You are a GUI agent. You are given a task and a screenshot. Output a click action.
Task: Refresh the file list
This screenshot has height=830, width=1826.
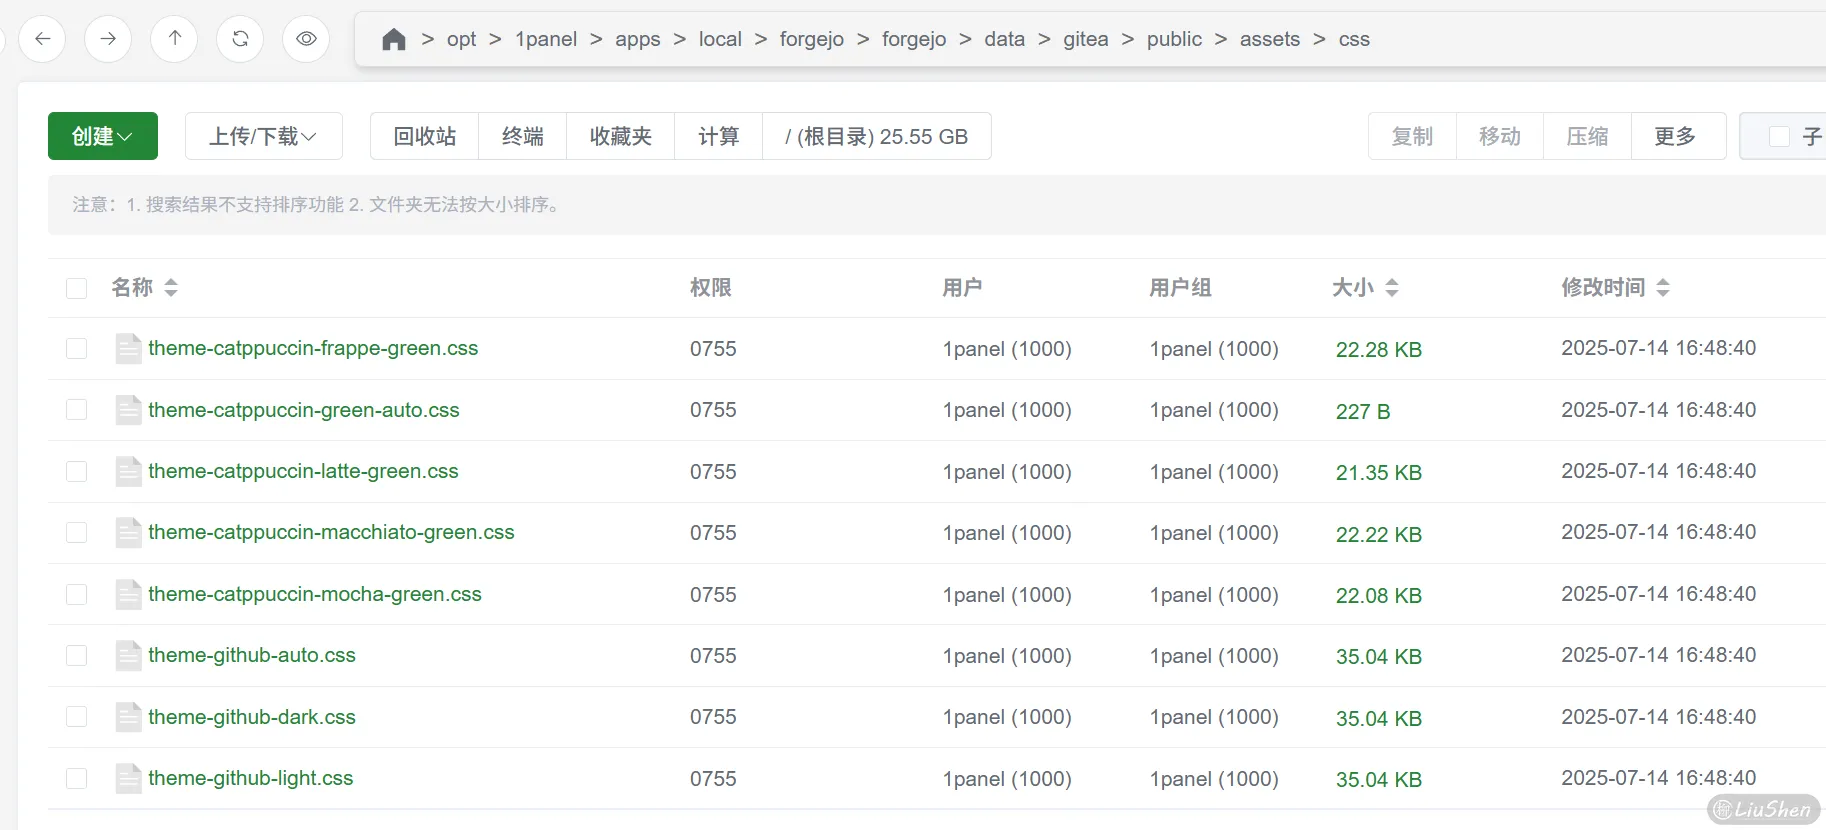tap(240, 39)
